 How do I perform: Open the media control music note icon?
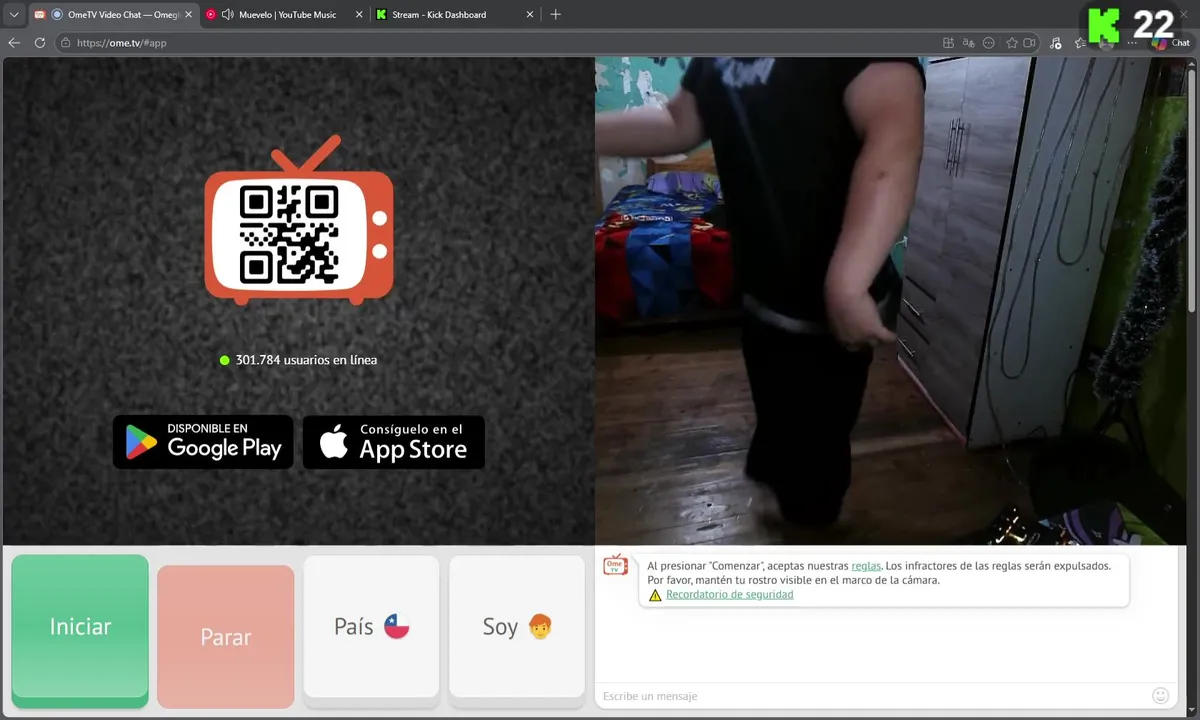(x=1055, y=43)
